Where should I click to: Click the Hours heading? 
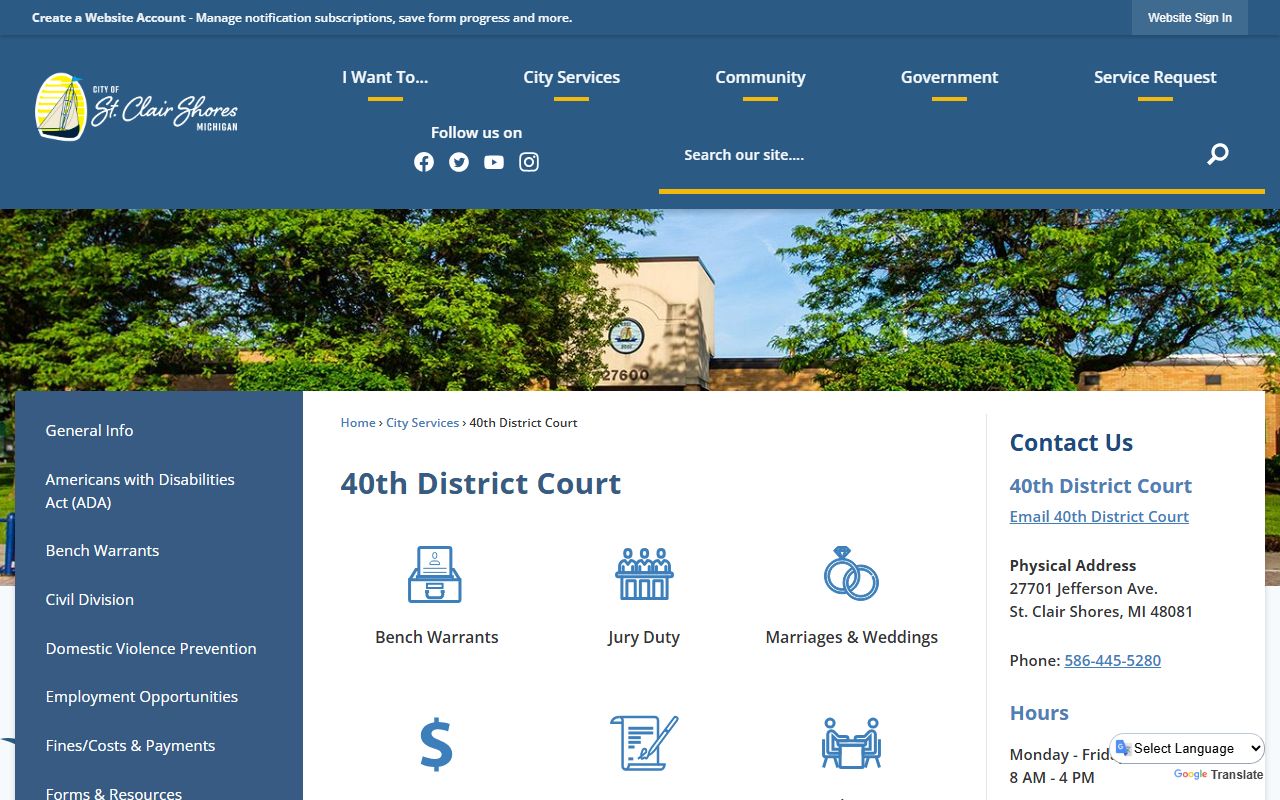pos(1039,713)
